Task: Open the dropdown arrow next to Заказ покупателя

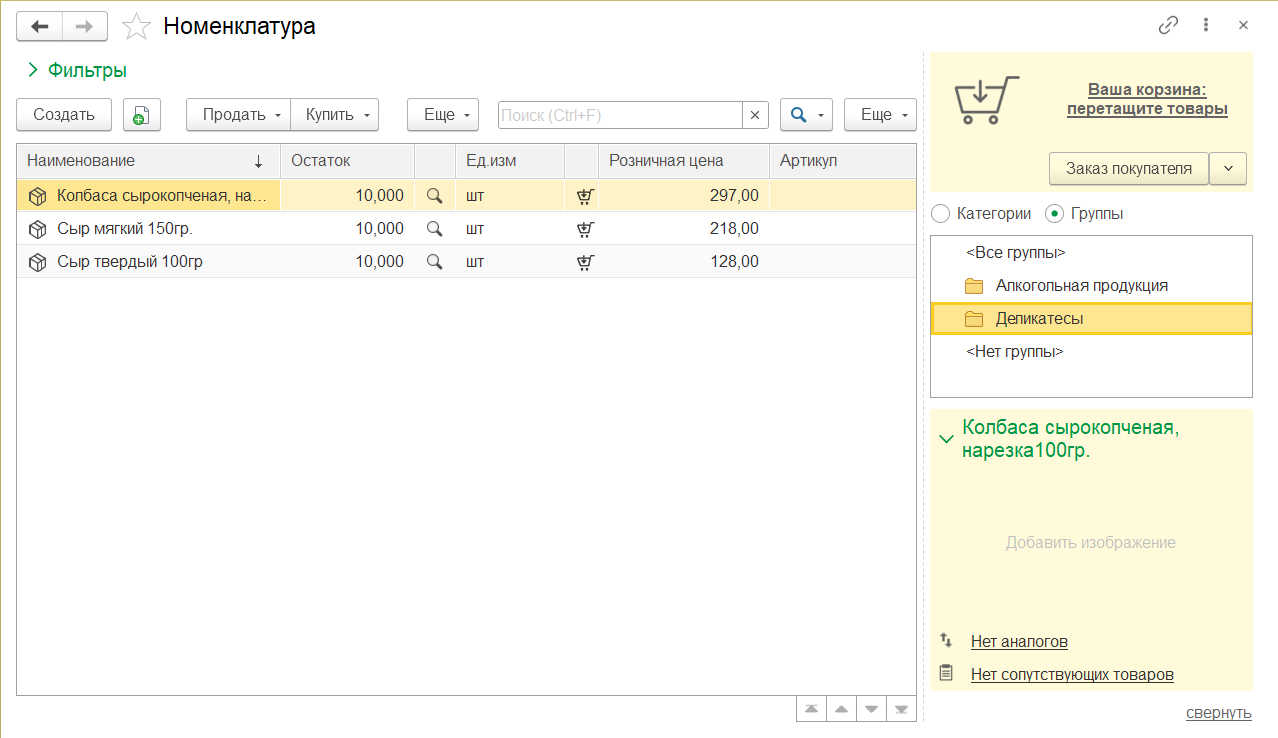Action: point(1228,169)
